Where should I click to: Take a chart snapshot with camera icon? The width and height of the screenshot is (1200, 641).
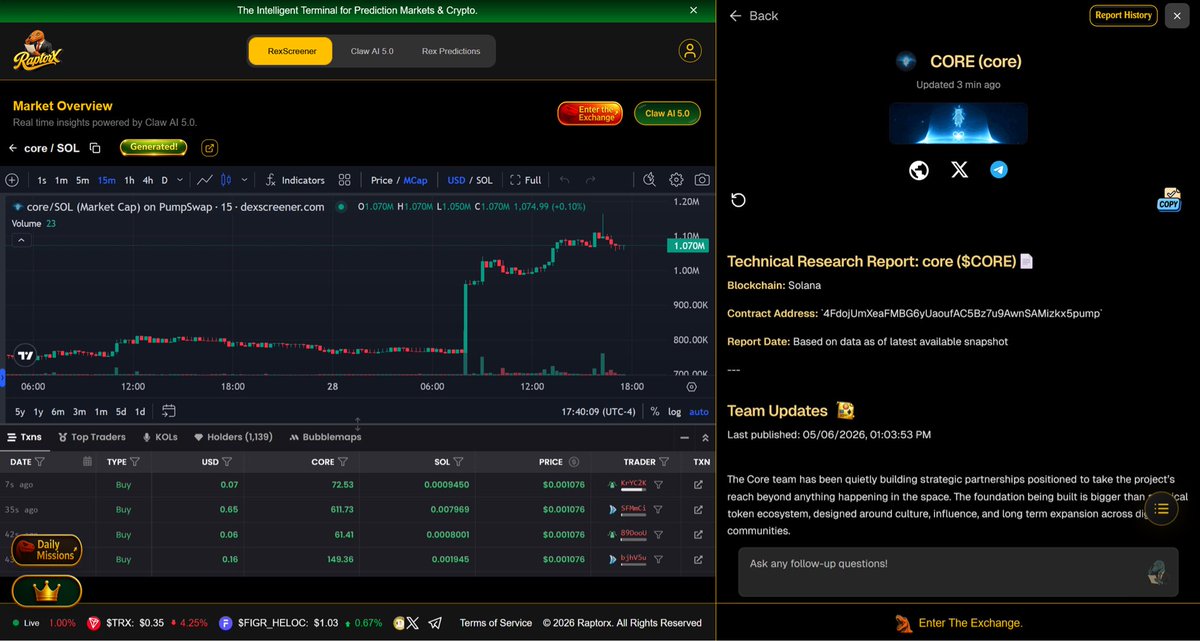pyautogui.click(x=703, y=180)
